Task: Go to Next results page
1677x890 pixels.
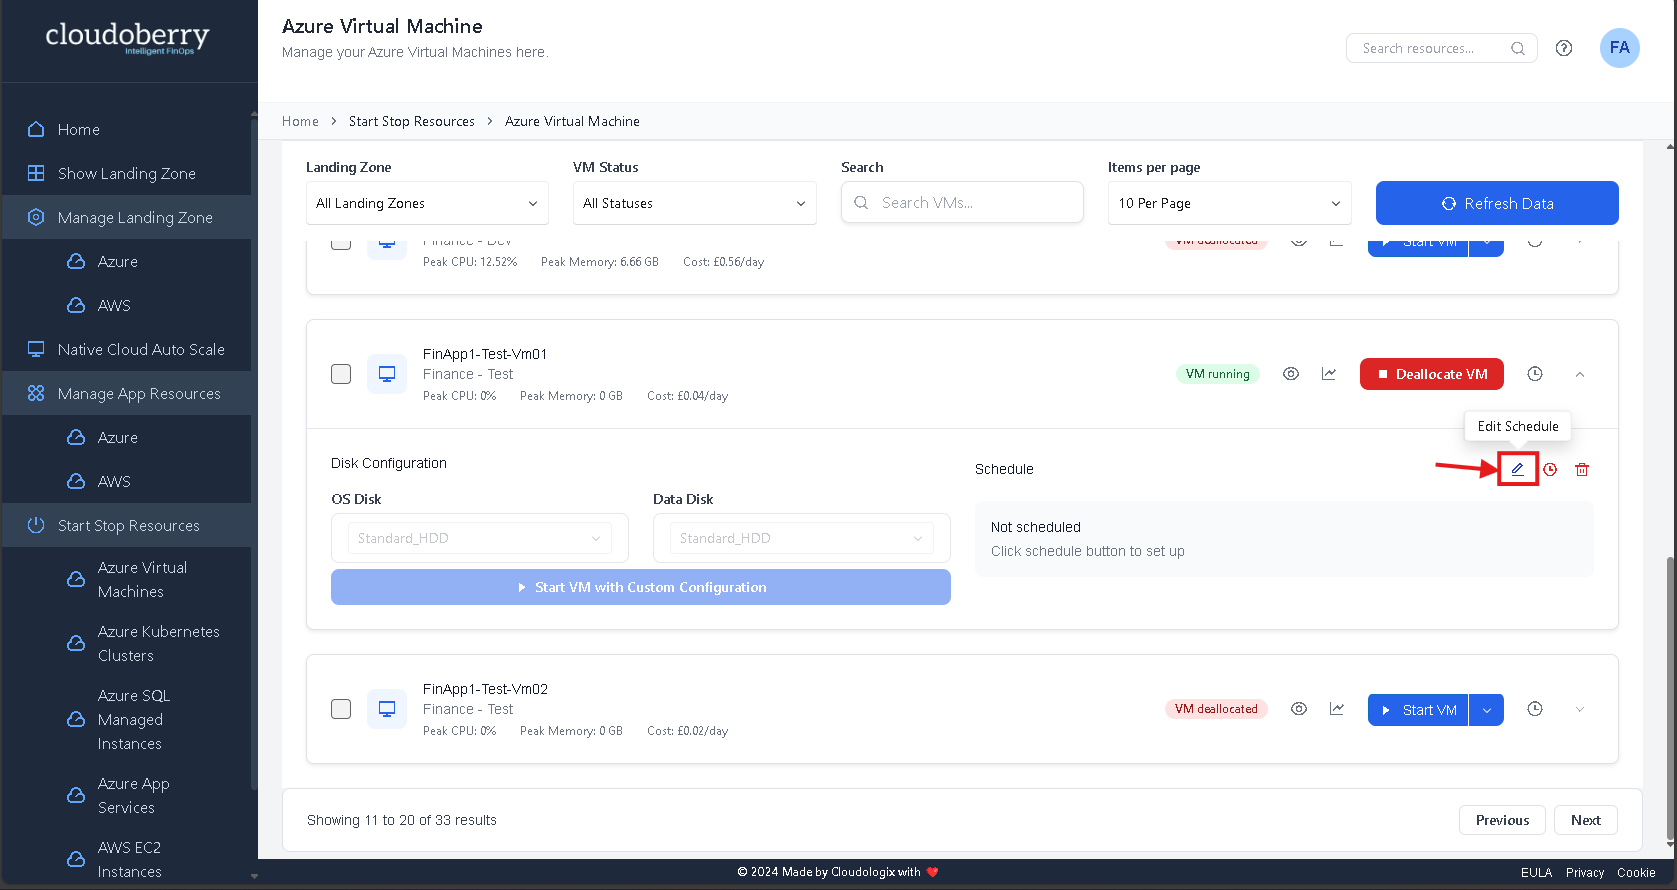Action: (1586, 820)
